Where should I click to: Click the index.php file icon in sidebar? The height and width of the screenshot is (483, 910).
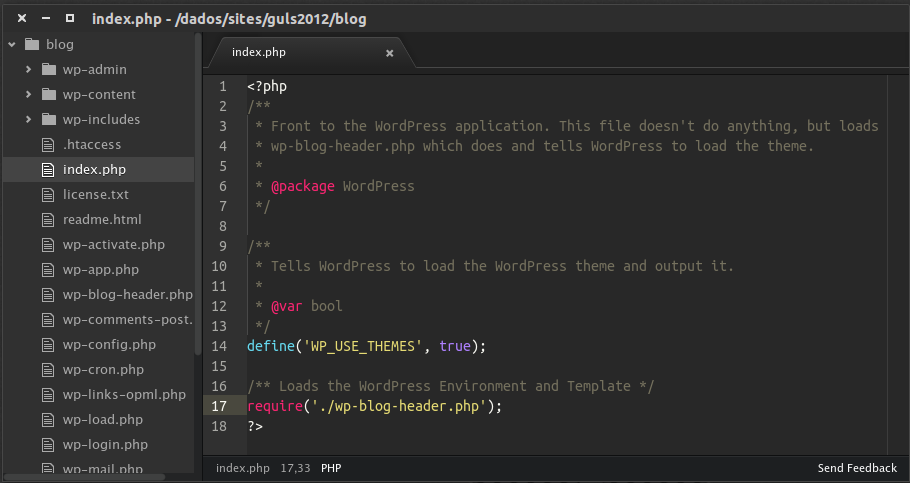pos(48,170)
